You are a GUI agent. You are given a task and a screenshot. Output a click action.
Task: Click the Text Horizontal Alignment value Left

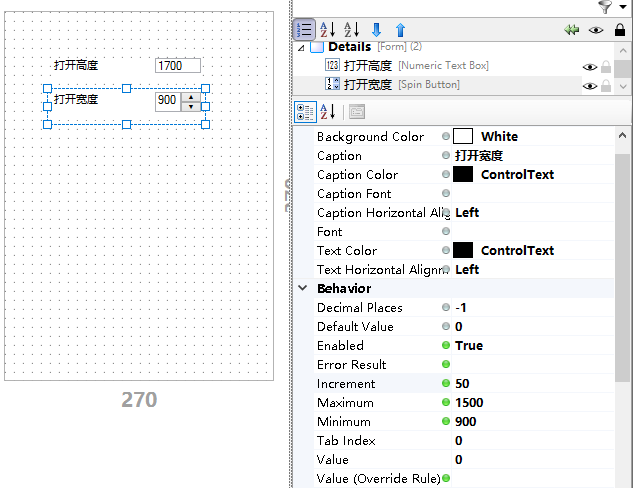pyautogui.click(x=467, y=269)
